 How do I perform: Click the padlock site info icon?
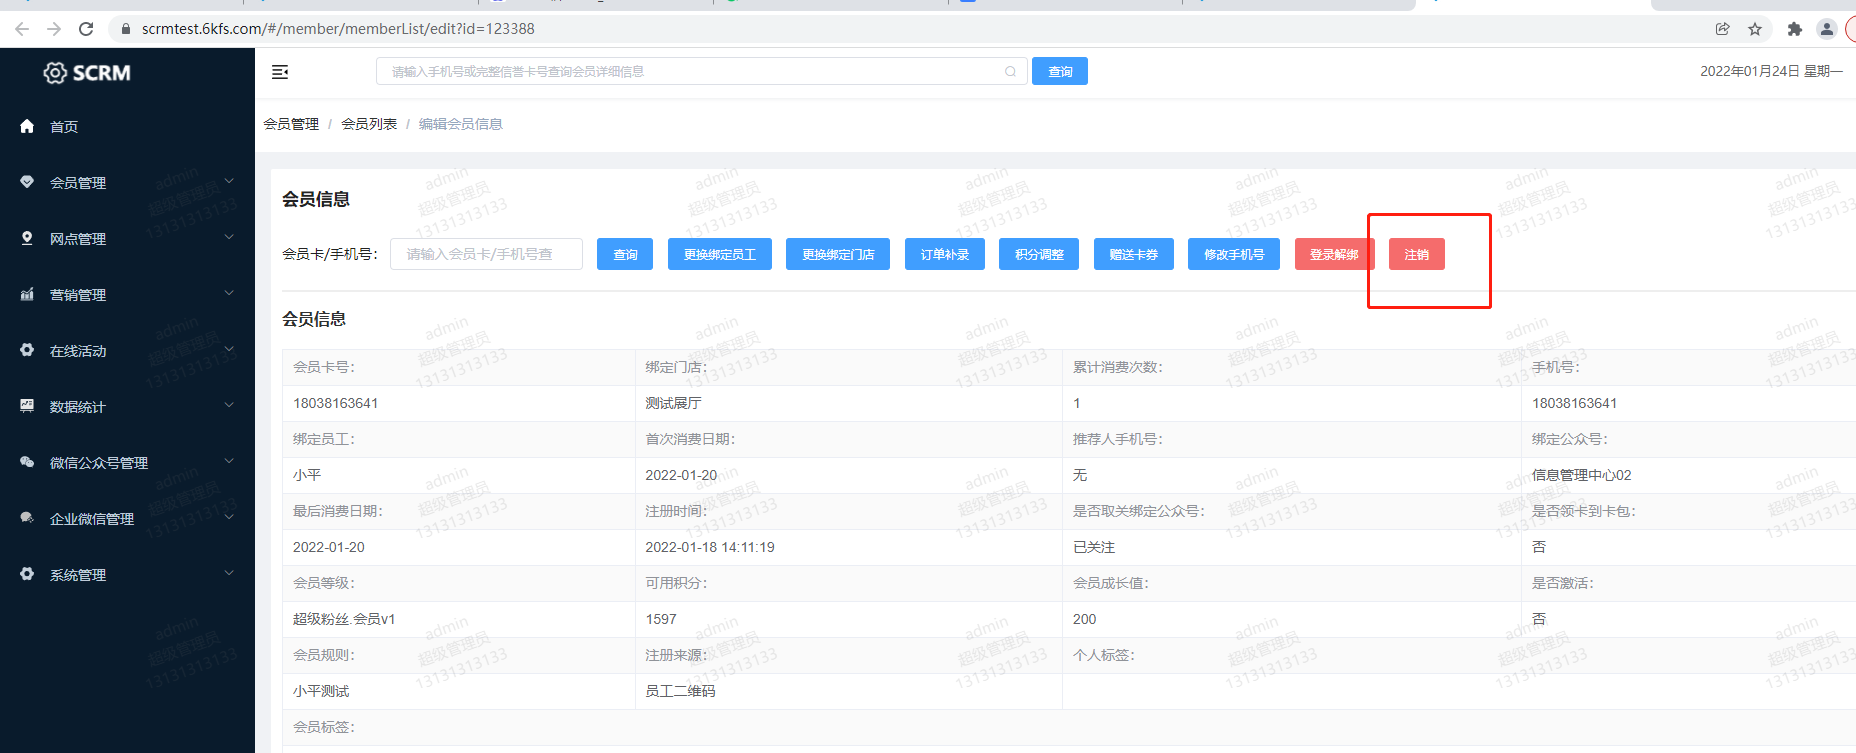[x=126, y=29]
